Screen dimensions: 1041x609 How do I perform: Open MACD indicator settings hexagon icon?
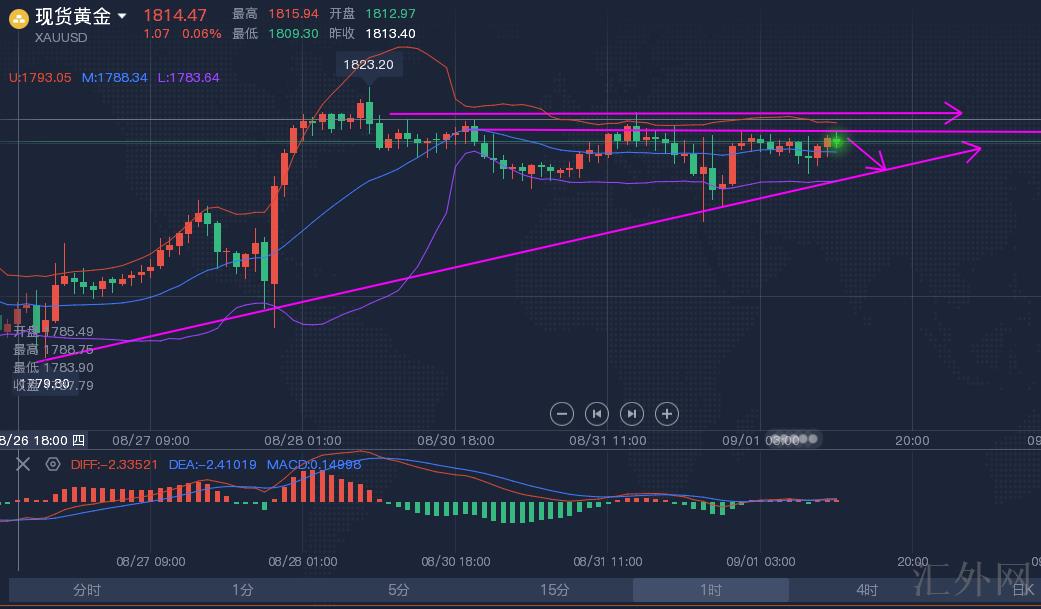pyautogui.click(x=53, y=464)
